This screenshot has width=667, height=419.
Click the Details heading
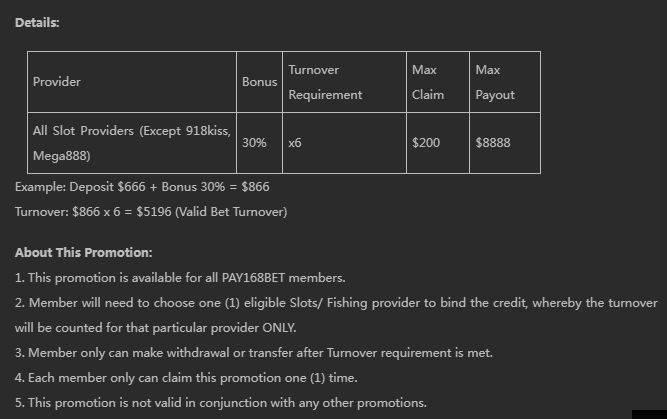37,22
